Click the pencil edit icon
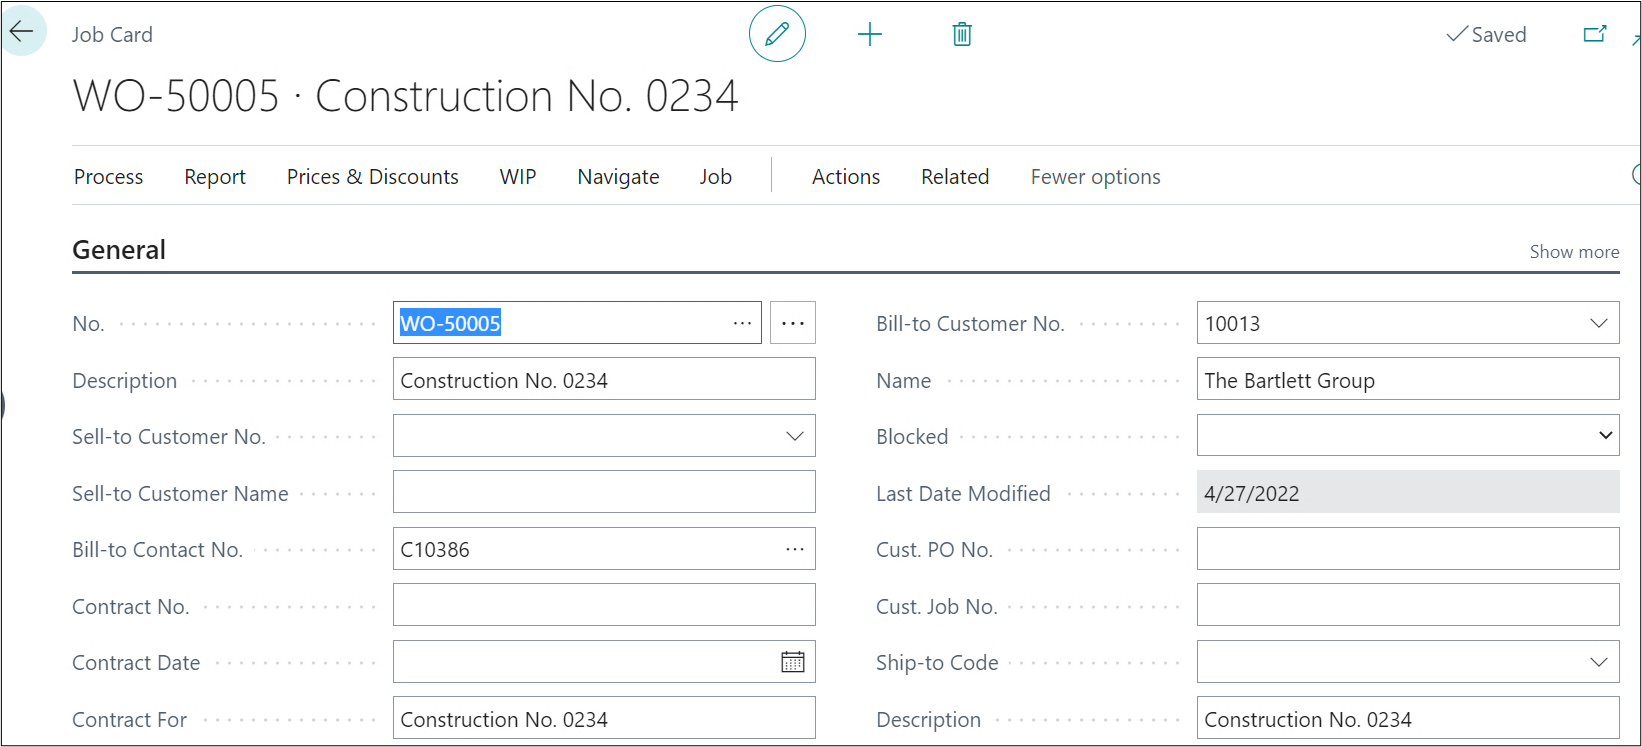This screenshot has width=1642, height=747. click(x=777, y=34)
